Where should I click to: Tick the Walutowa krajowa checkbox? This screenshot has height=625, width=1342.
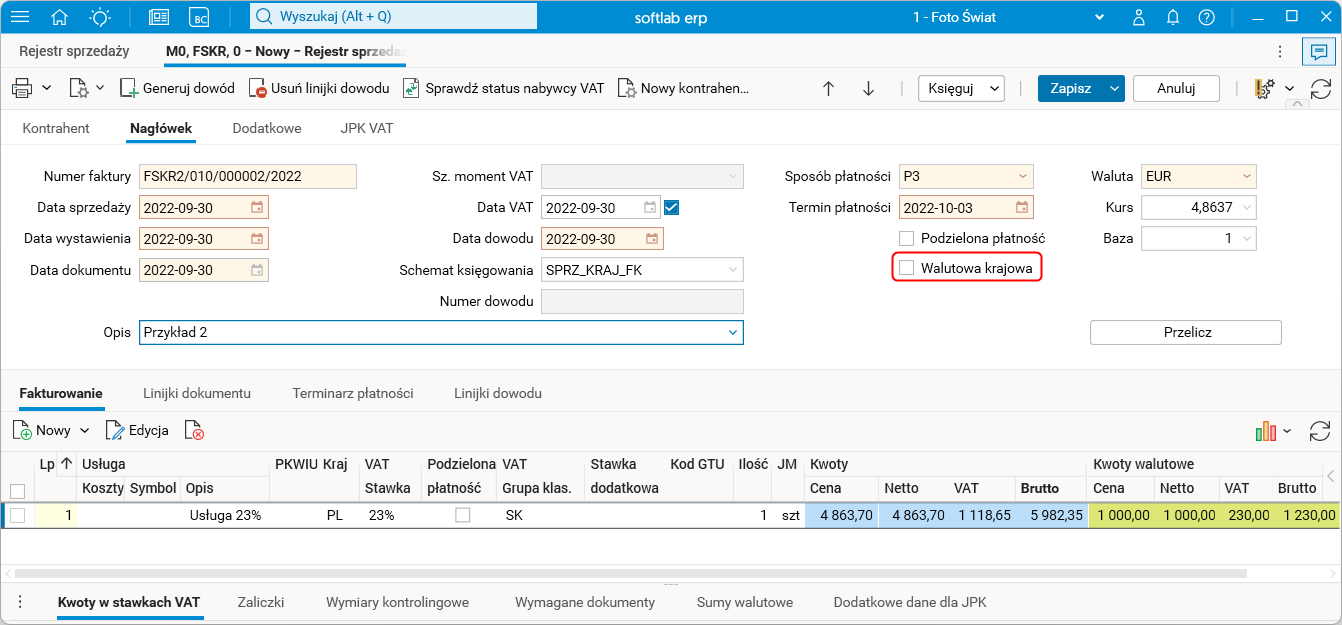(907, 268)
